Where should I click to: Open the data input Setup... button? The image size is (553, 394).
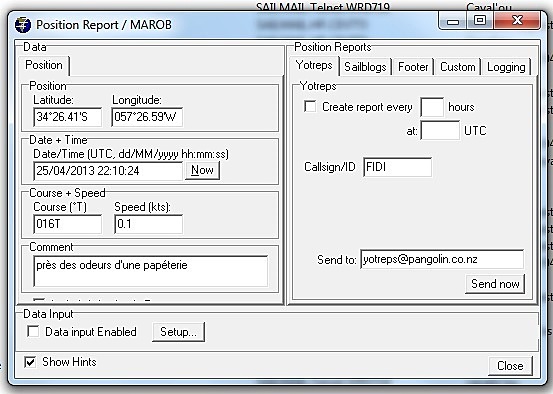pyautogui.click(x=178, y=332)
